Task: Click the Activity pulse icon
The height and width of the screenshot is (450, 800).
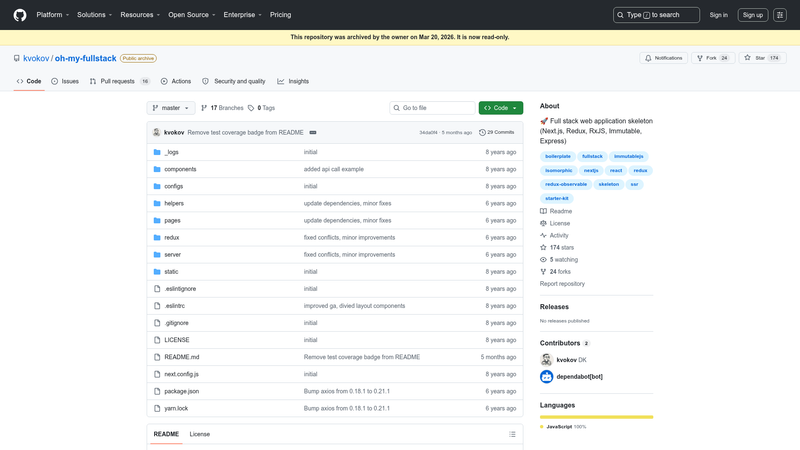Action: (x=543, y=235)
